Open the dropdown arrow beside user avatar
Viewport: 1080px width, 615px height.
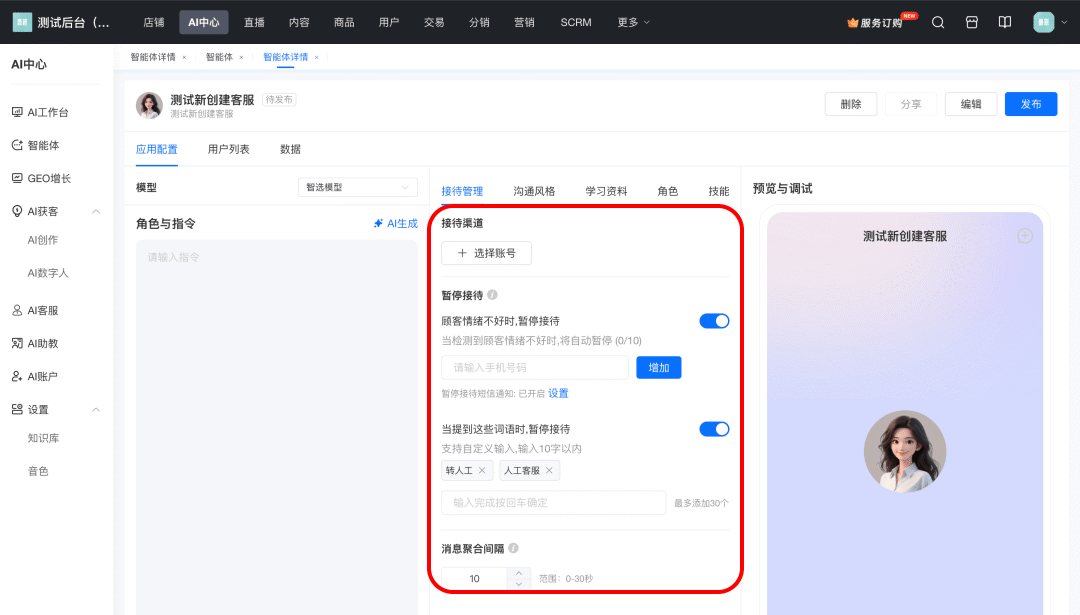[1064, 22]
